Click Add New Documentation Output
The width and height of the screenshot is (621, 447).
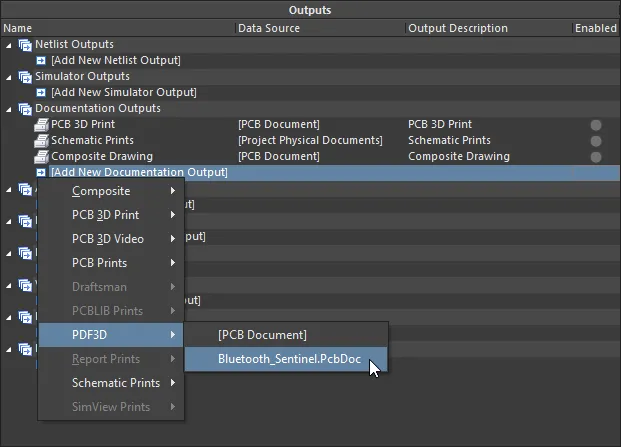pyautogui.click(x=139, y=172)
